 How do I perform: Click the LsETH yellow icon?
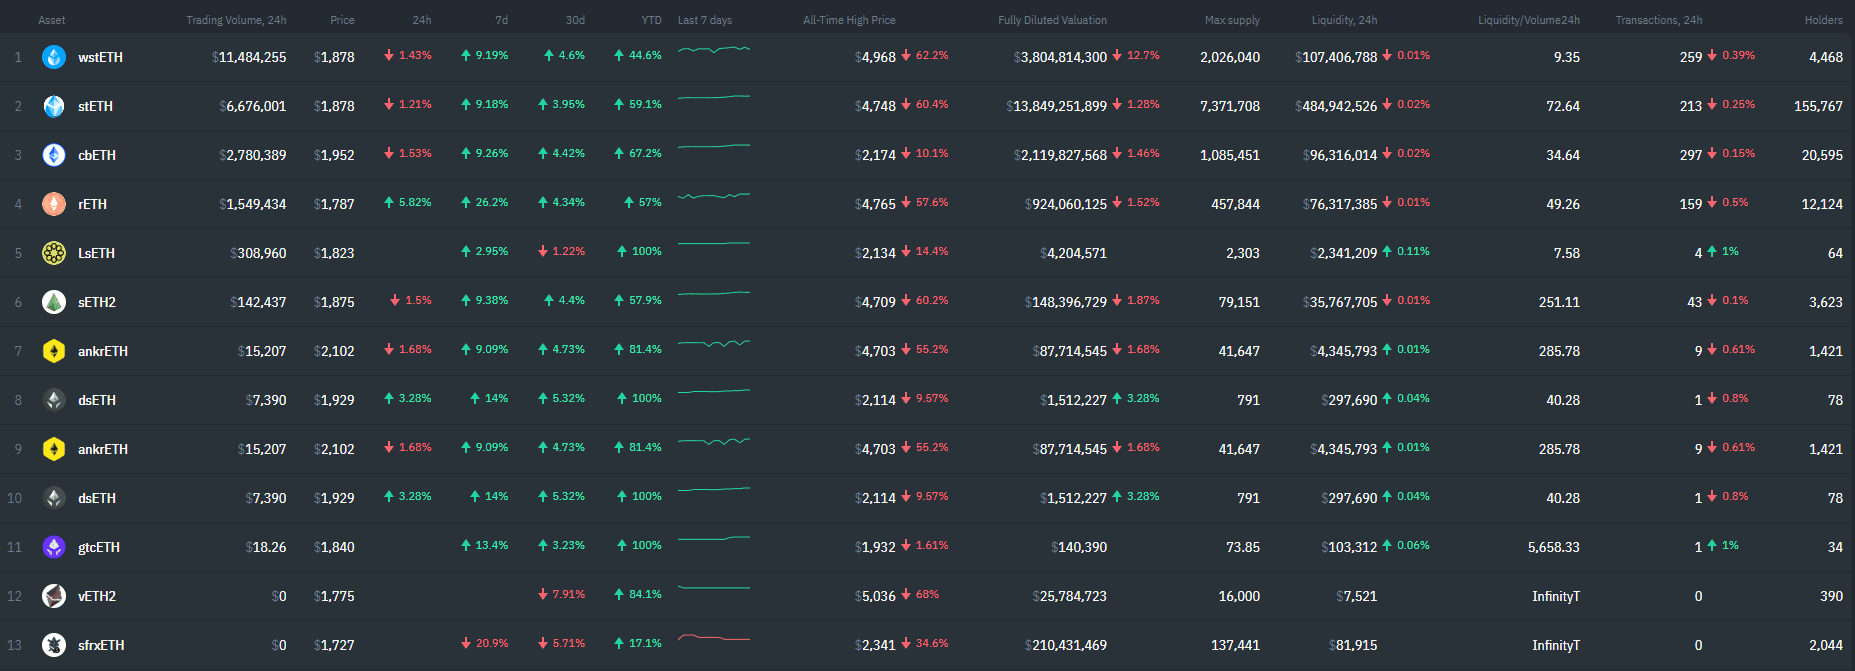[54, 253]
